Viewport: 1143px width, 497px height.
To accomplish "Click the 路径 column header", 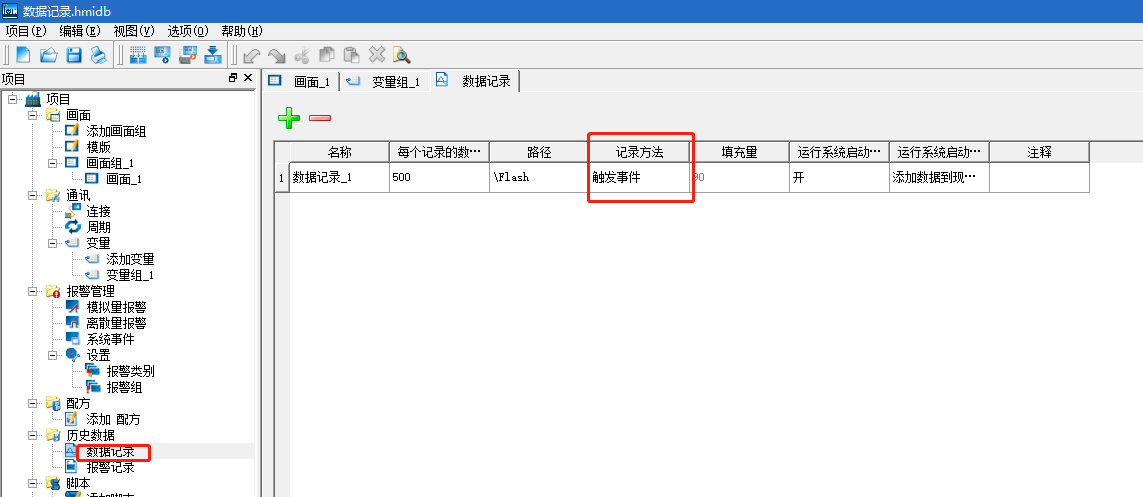I will point(539,152).
